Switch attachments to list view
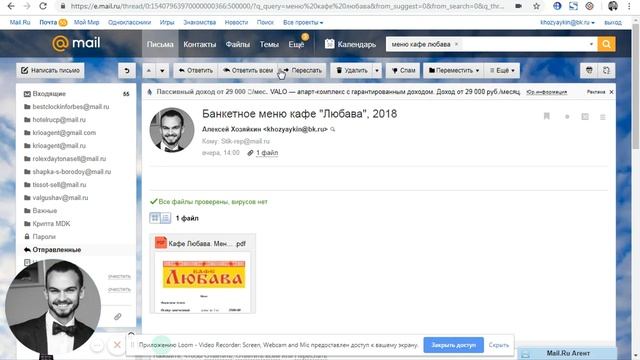Image resolution: width=640 pixels, height=360 pixels. click(165, 218)
